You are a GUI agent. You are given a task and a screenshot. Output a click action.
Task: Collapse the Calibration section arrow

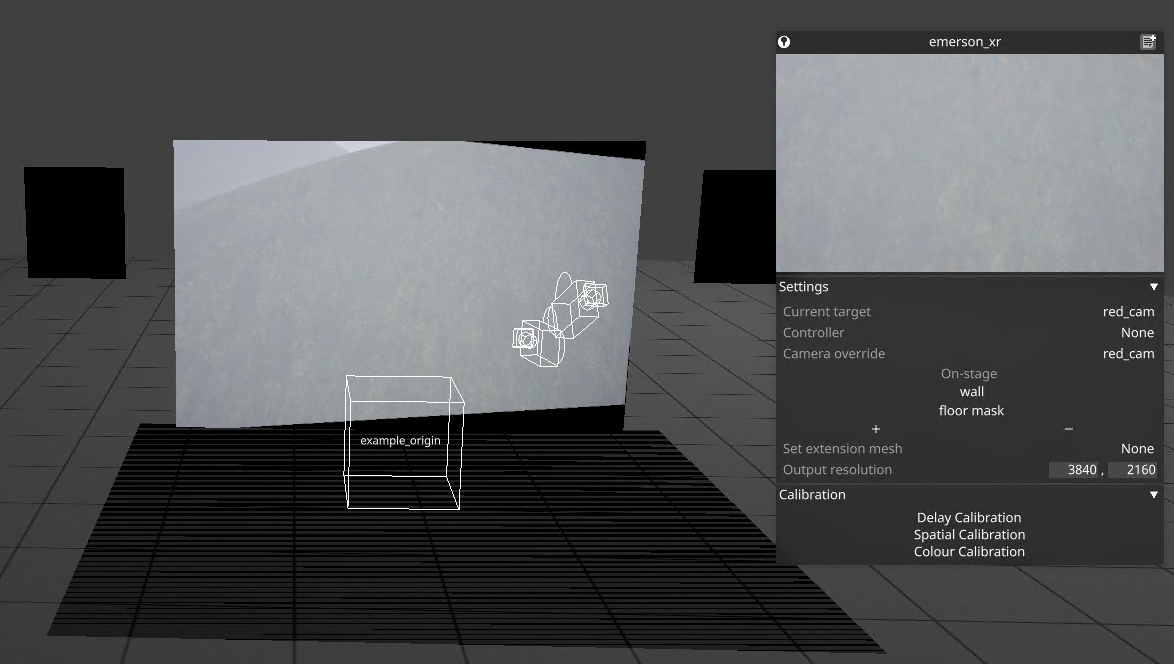[x=1154, y=495]
